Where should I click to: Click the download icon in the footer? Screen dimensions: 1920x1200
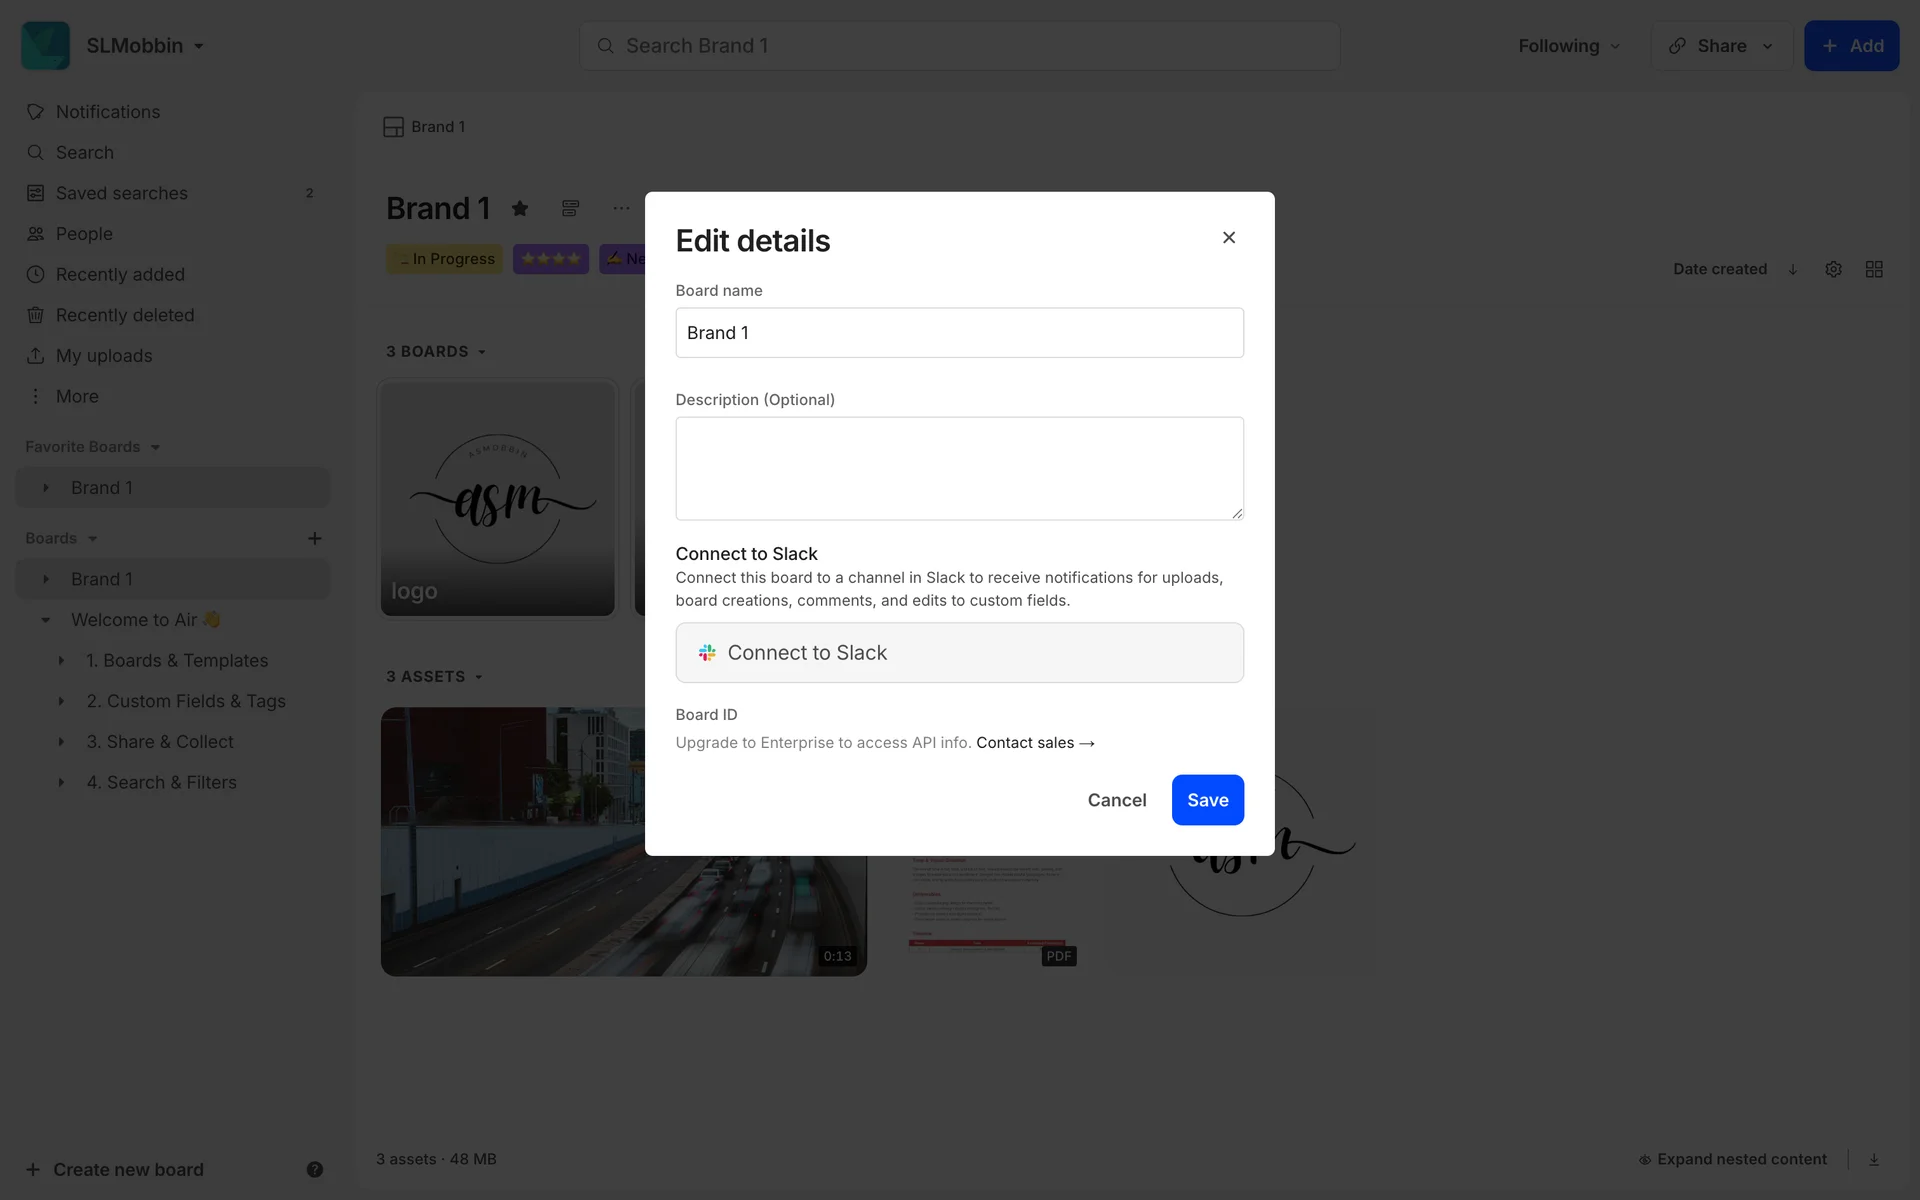(1874, 1159)
